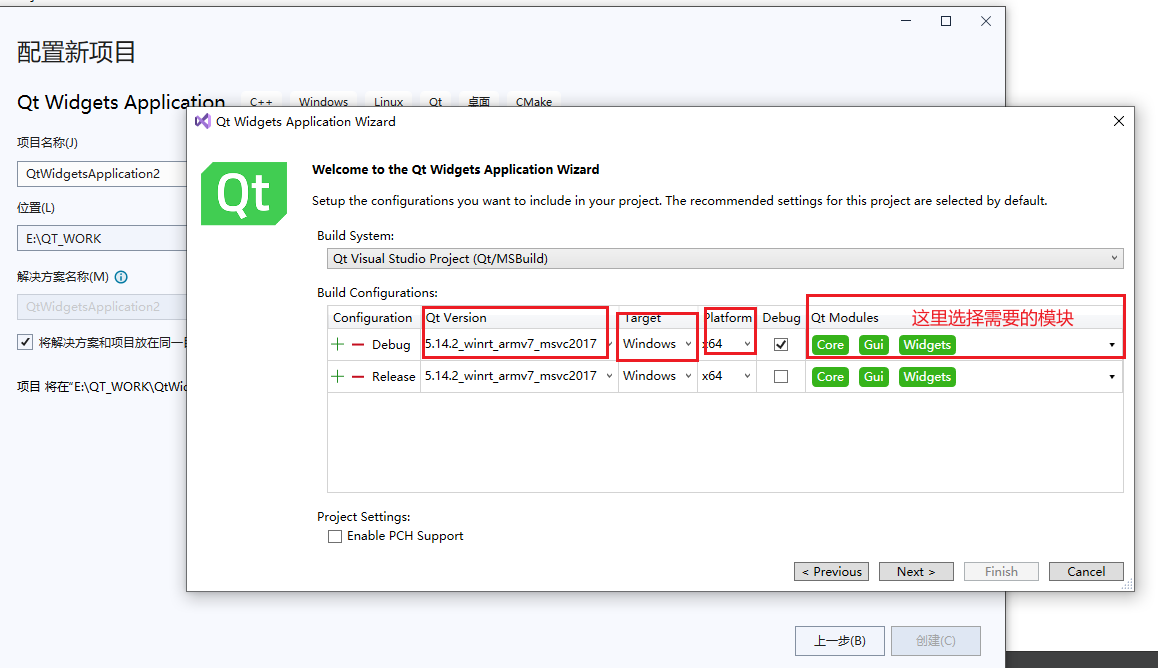
Task: Click the Widgets module tag in the Release row
Action: (x=927, y=376)
